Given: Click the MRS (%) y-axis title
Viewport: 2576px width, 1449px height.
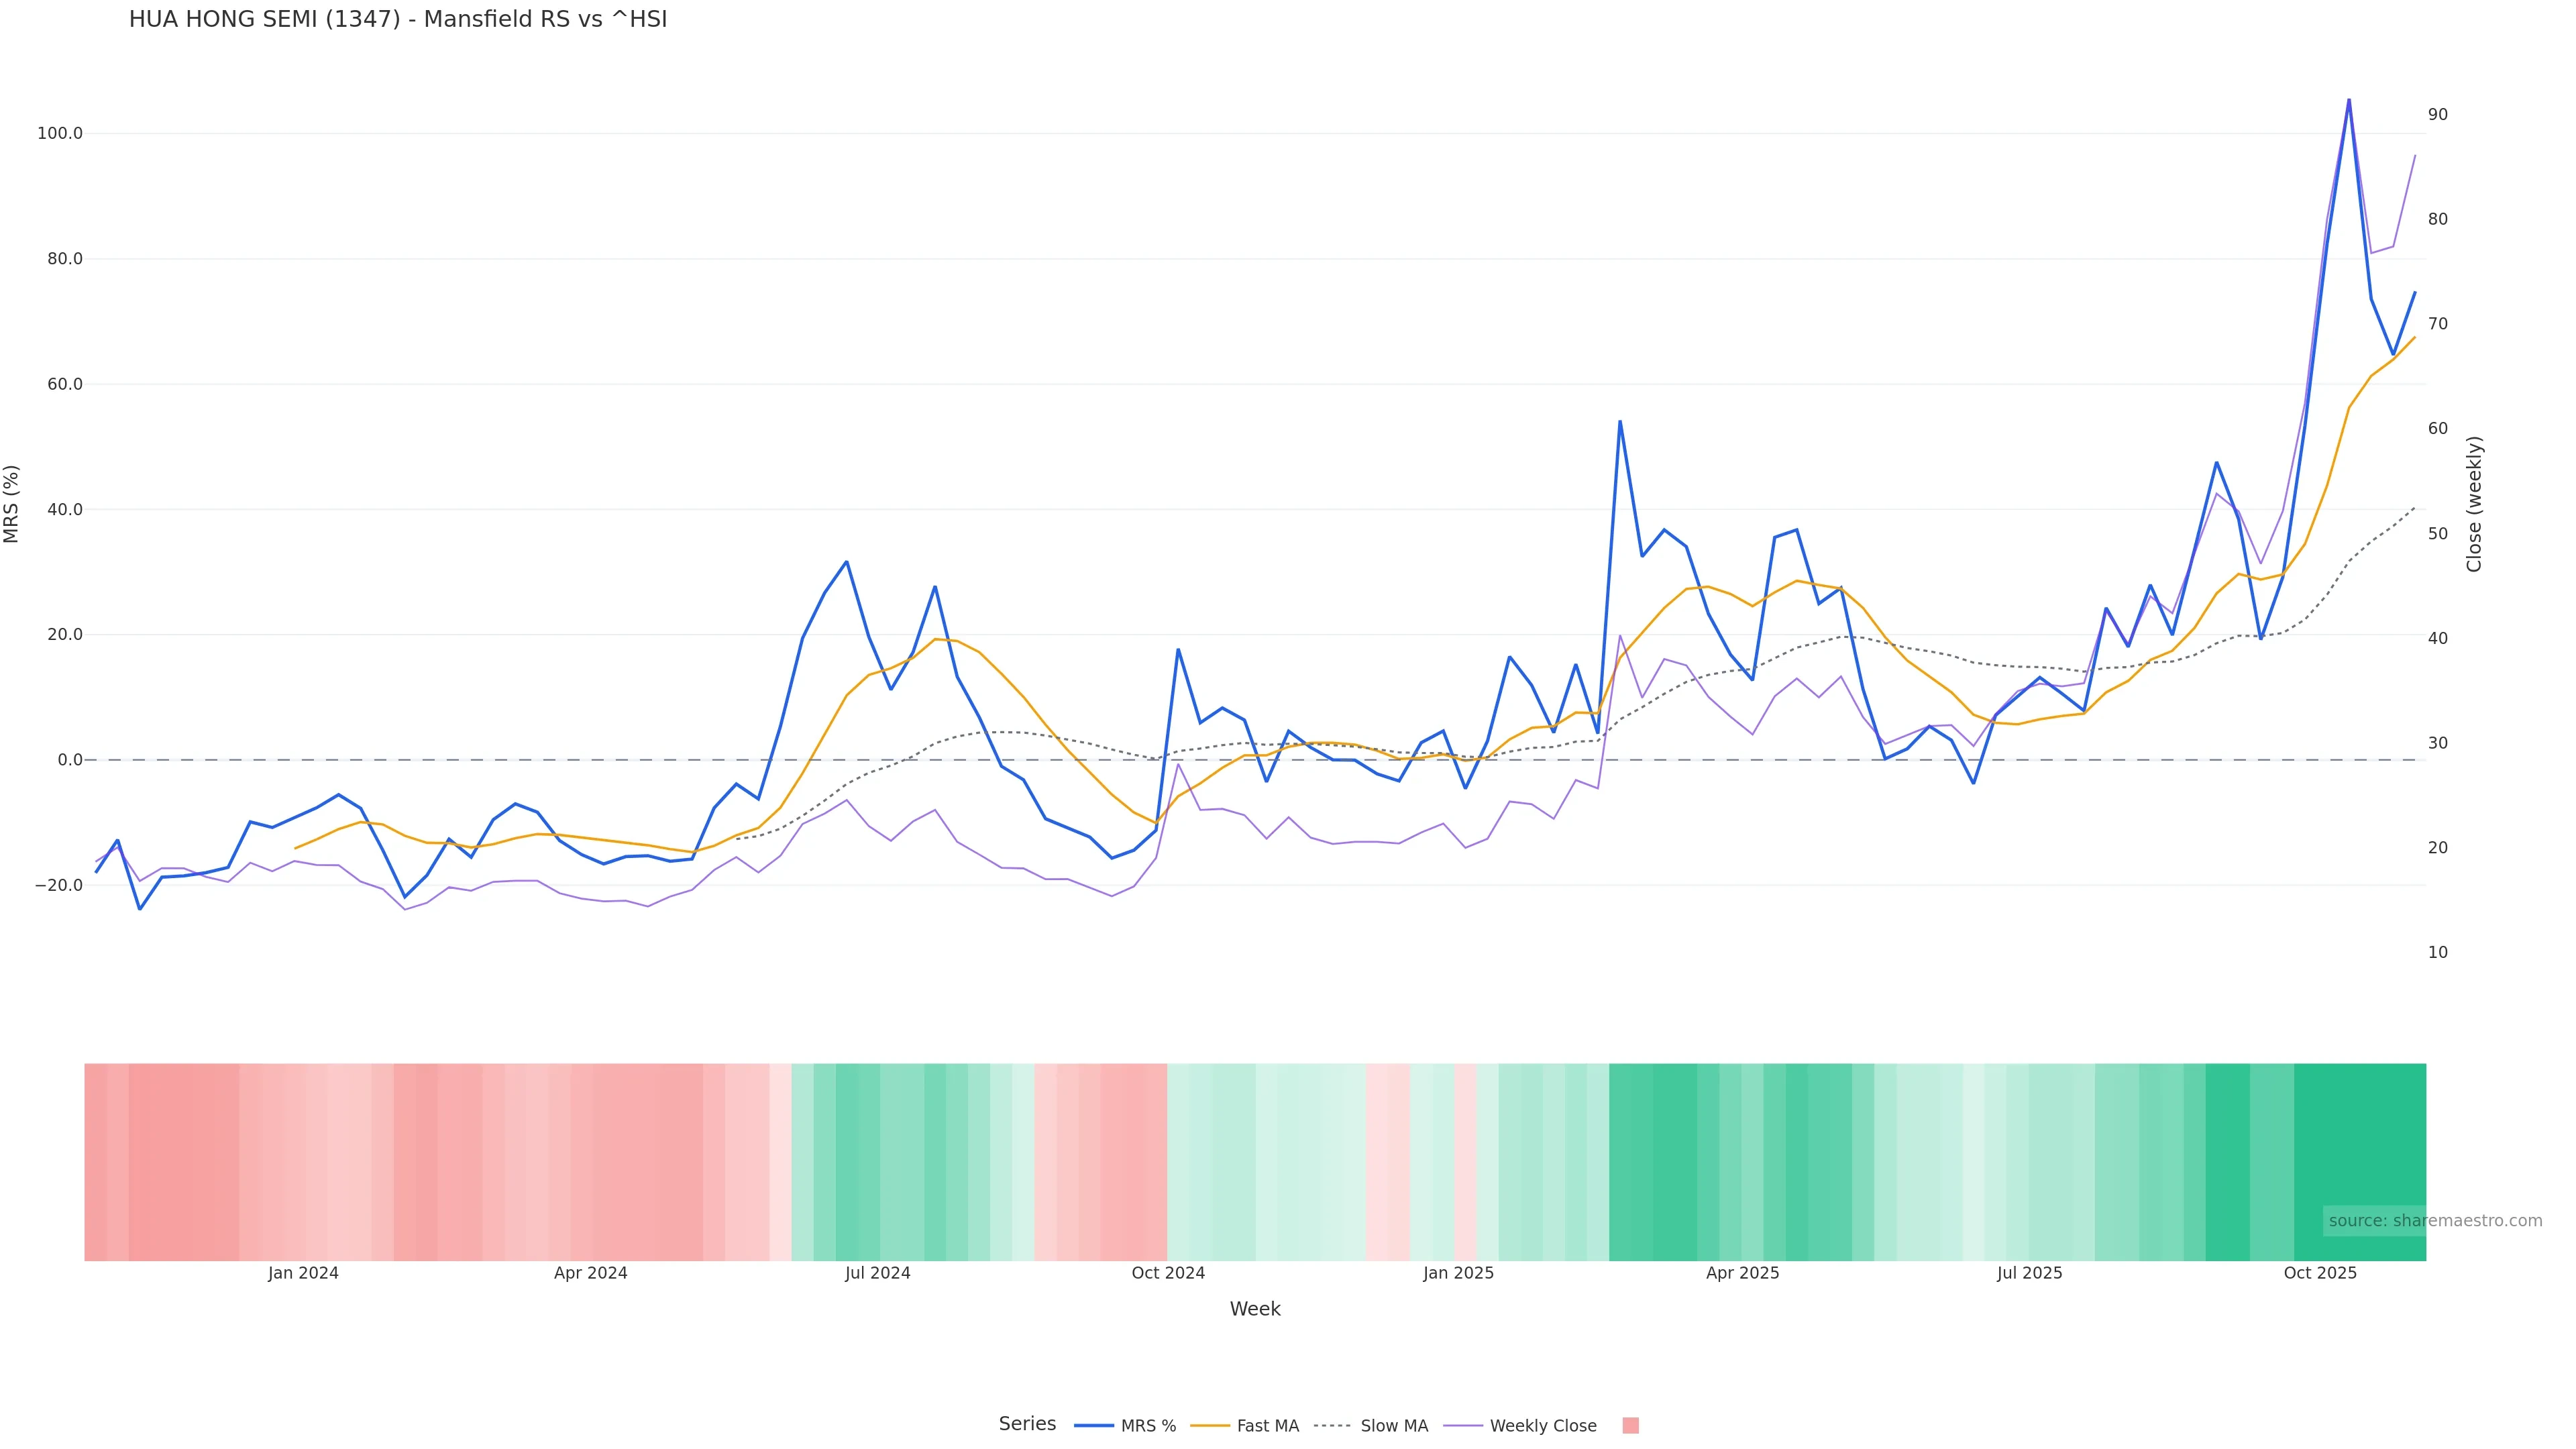Looking at the screenshot, I should pyautogui.click(x=12, y=504).
